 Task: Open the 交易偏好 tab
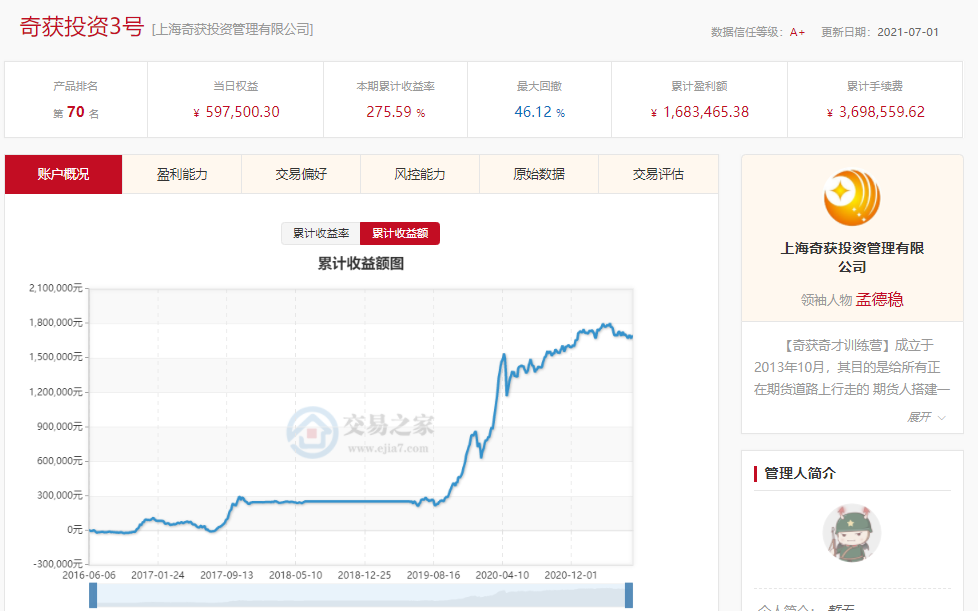coord(301,174)
